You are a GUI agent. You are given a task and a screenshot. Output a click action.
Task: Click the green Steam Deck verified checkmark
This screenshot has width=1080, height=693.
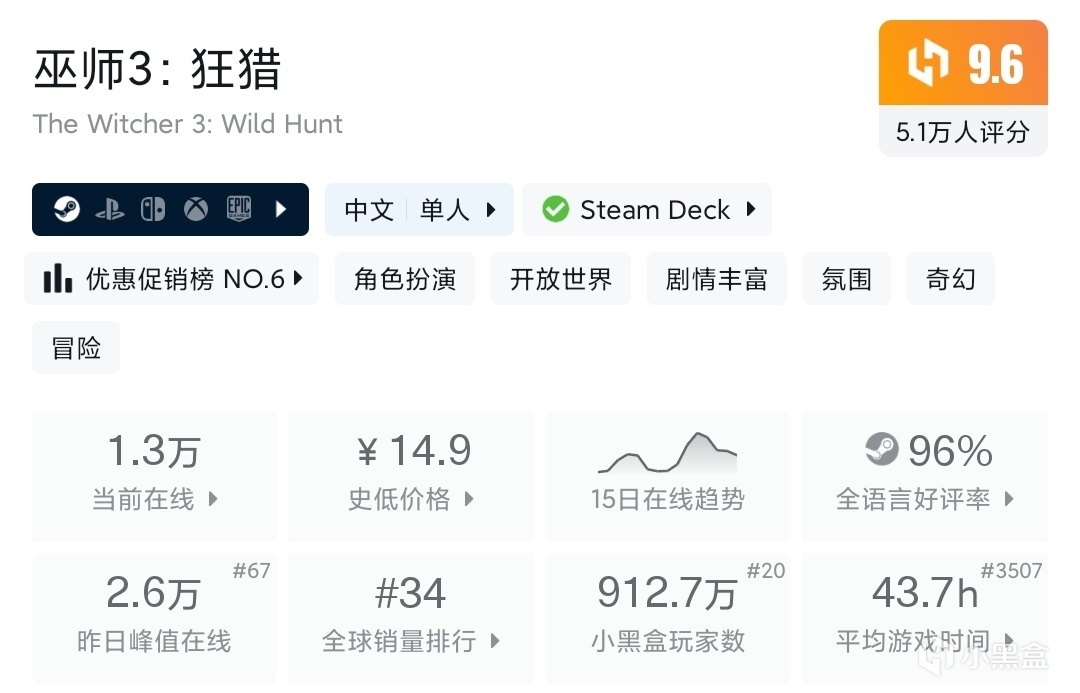555,210
